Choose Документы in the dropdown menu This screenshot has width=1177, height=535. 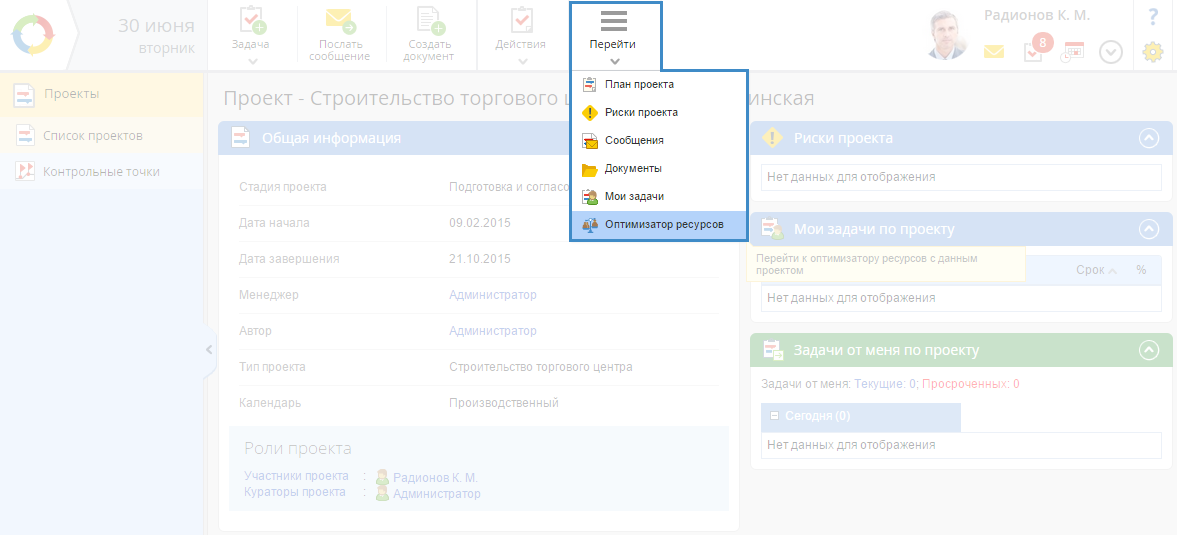coord(658,169)
